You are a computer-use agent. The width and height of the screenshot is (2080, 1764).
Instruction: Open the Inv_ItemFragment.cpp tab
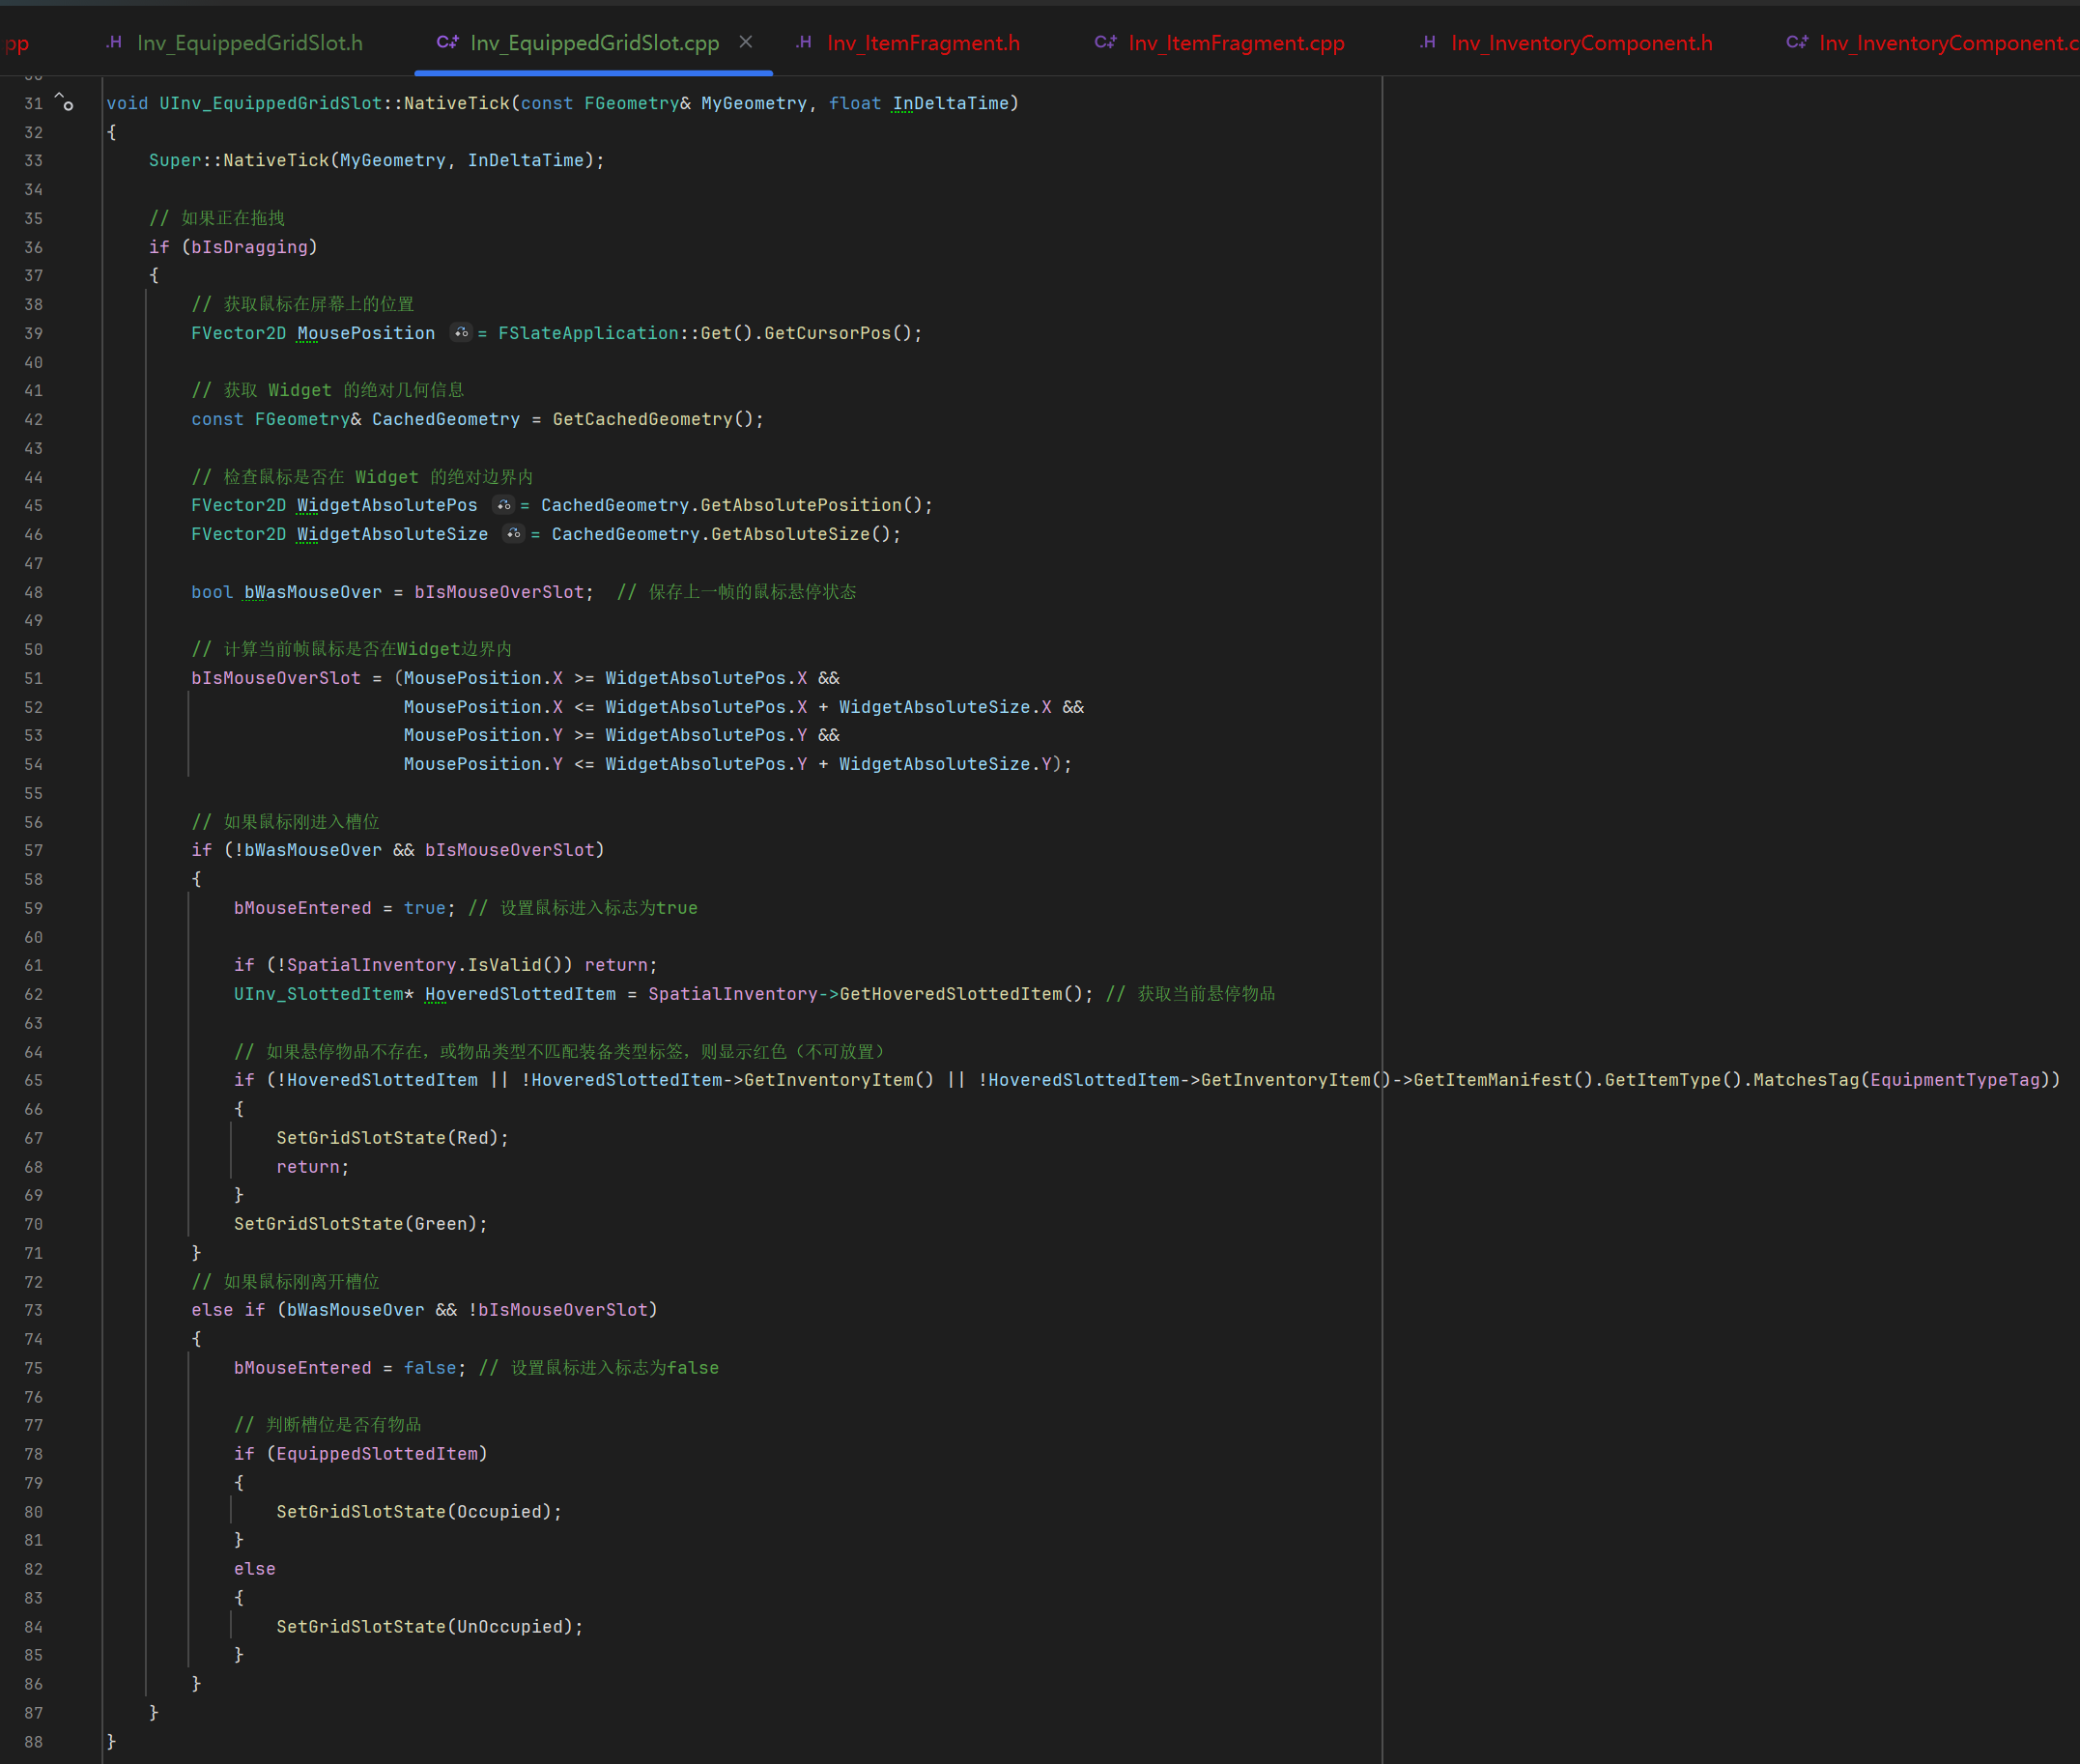(x=1236, y=43)
